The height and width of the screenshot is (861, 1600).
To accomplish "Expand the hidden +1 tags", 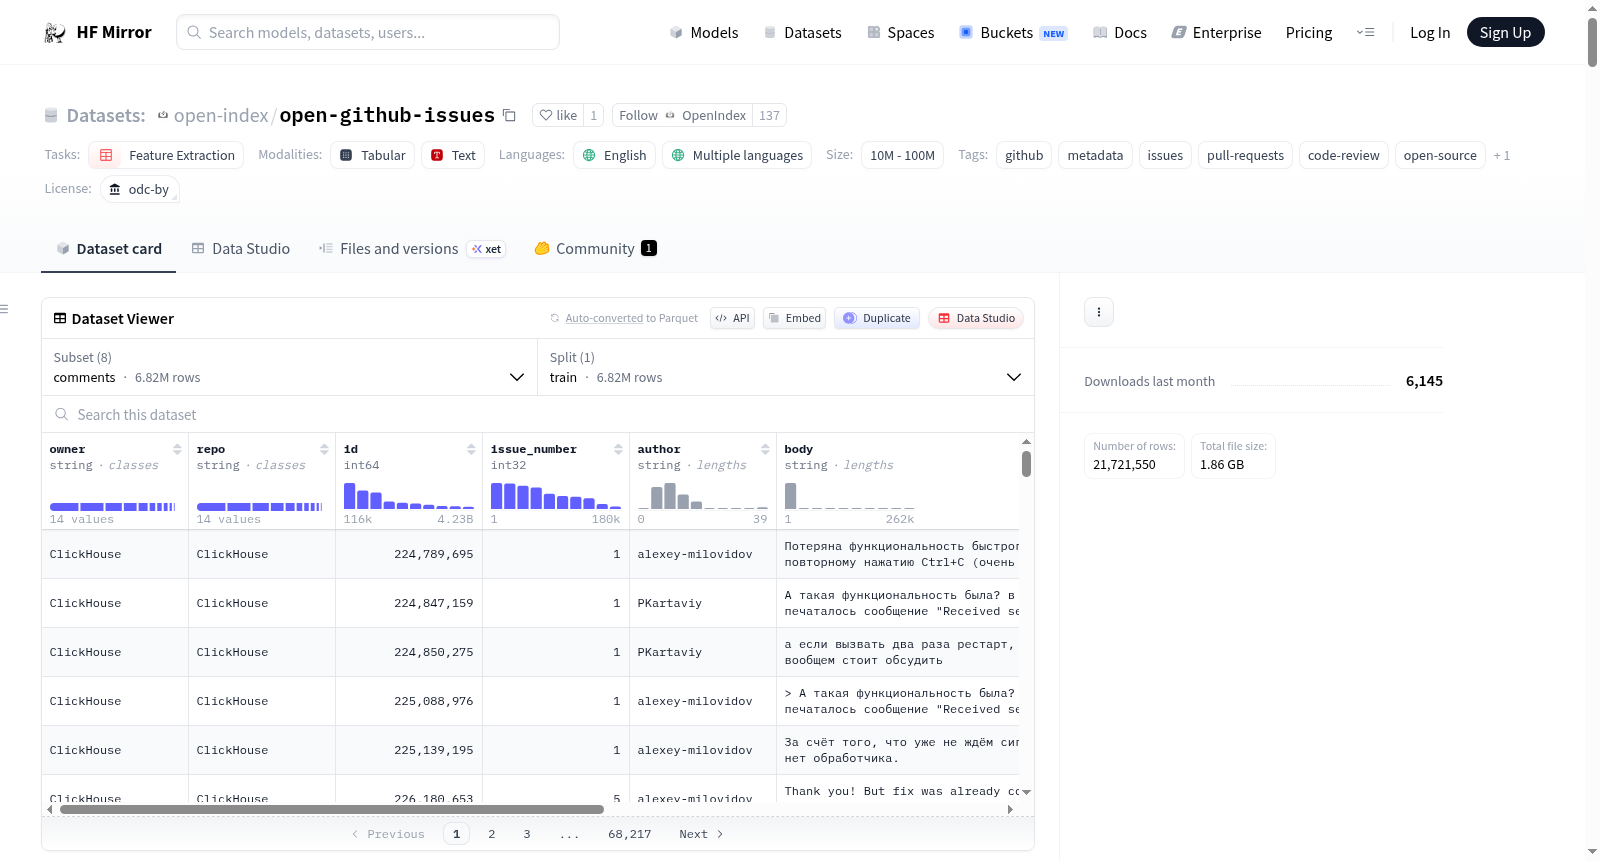I will tap(1502, 155).
